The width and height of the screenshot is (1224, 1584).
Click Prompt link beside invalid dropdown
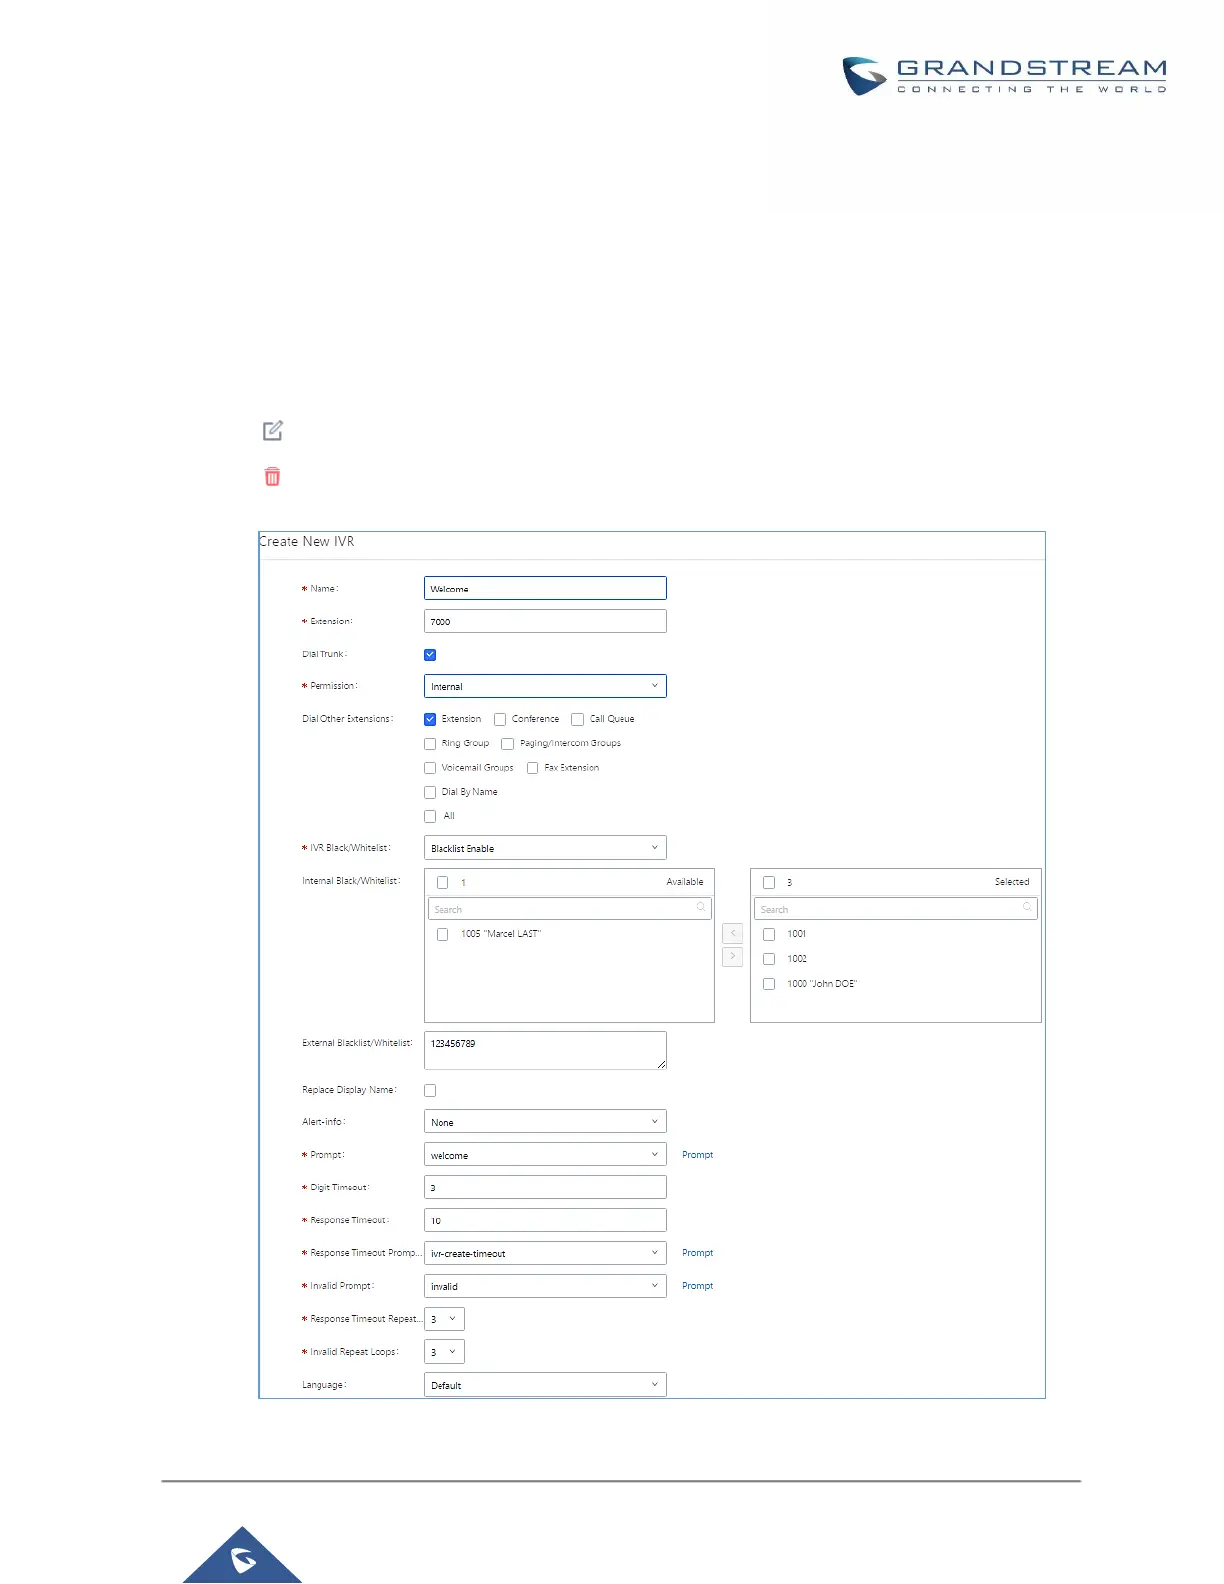coord(698,1286)
